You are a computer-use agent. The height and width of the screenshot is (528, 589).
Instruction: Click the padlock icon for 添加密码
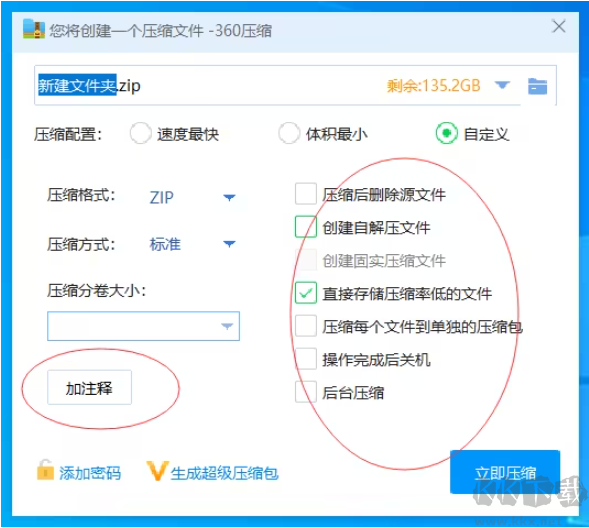pyautogui.click(x=45, y=470)
